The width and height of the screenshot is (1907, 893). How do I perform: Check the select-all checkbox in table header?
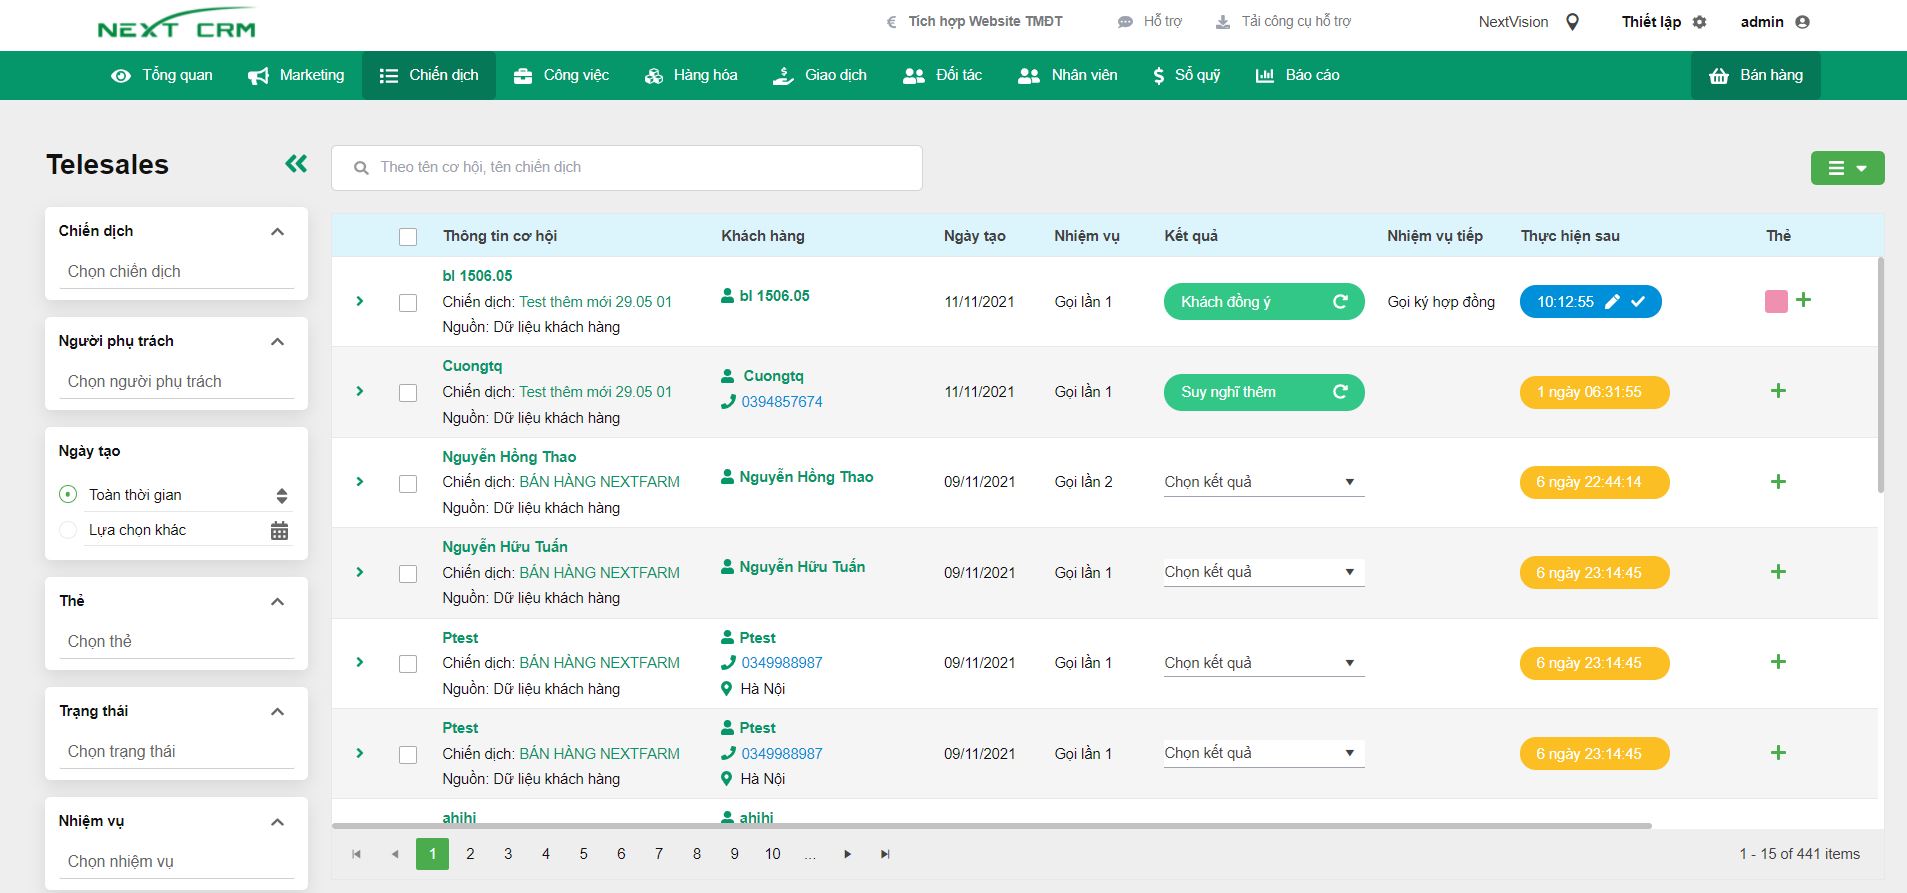click(408, 237)
